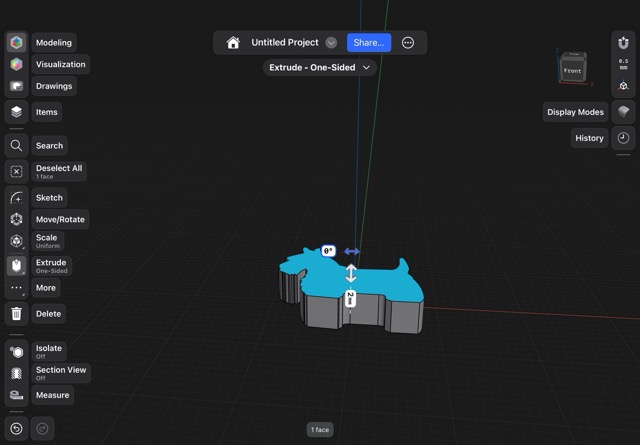Viewport: 640px width, 445px height.
Task: Open the 0.5 mm grid snap setting
Action: 623,64
